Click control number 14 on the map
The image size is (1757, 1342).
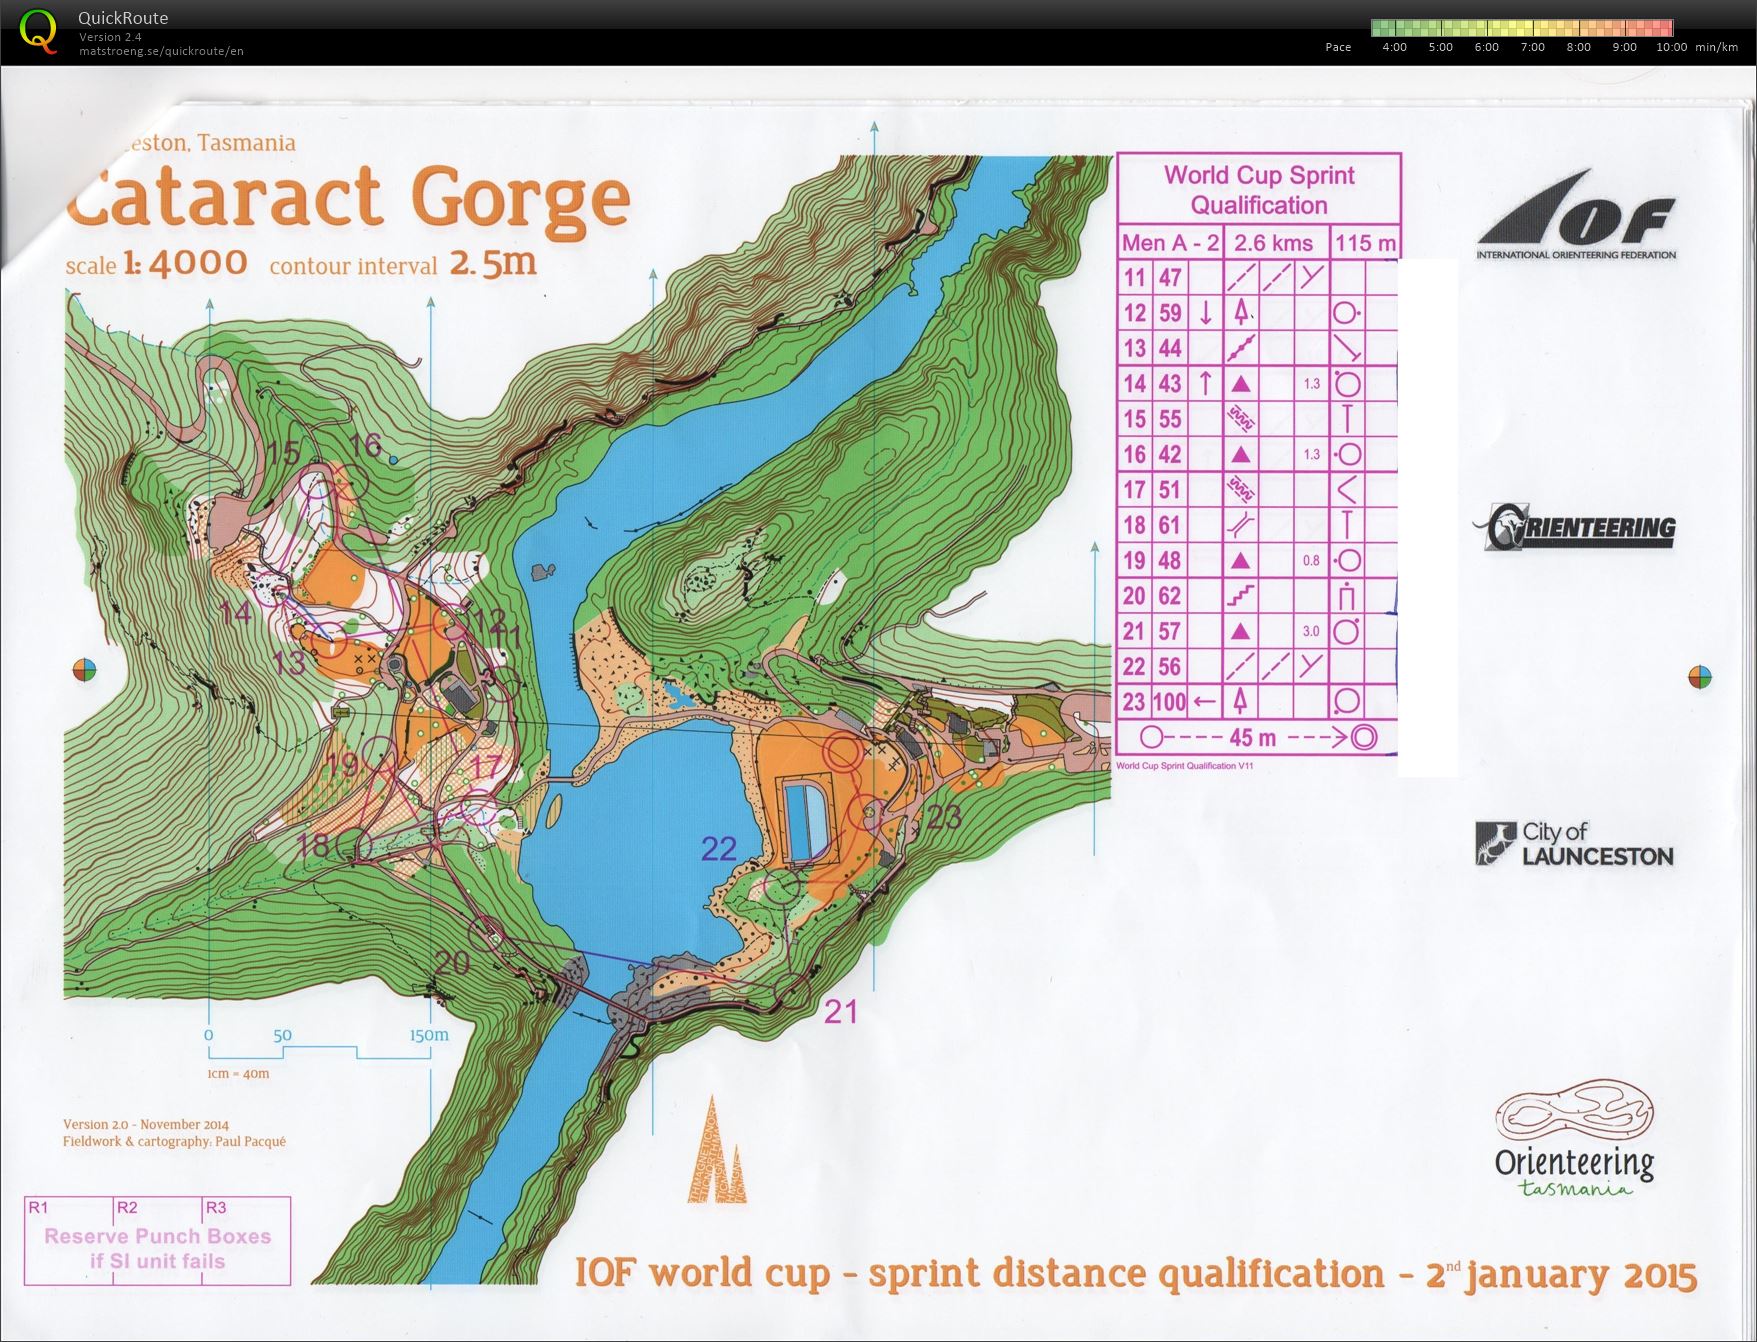pyautogui.click(x=237, y=611)
